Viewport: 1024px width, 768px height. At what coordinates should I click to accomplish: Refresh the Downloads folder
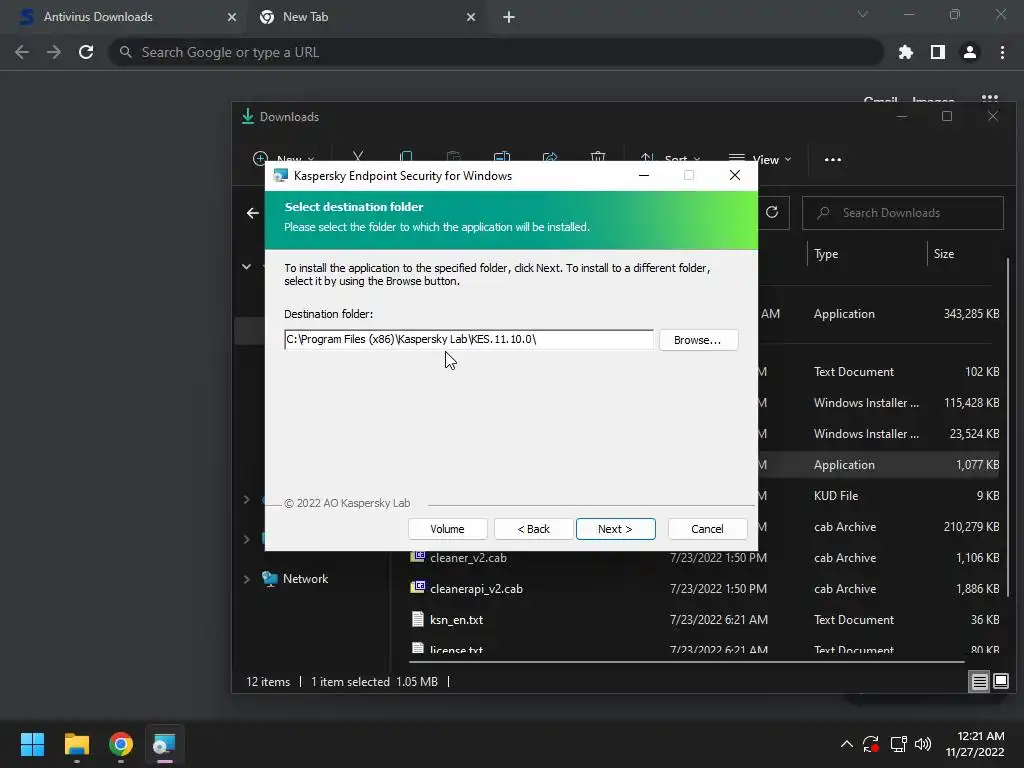pyautogui.click(x=772, y=212)
